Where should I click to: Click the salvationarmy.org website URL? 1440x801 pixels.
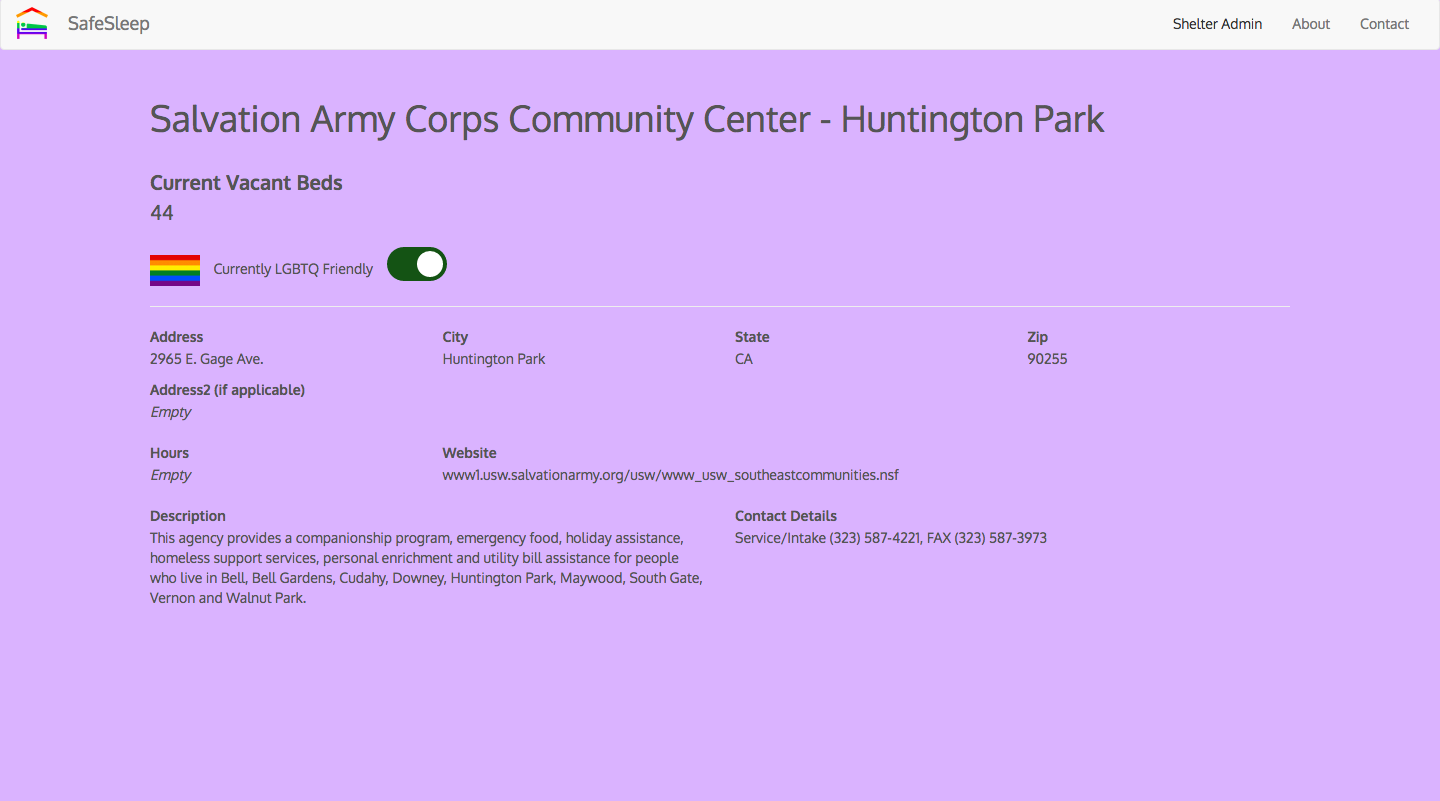tap(671, 475)
